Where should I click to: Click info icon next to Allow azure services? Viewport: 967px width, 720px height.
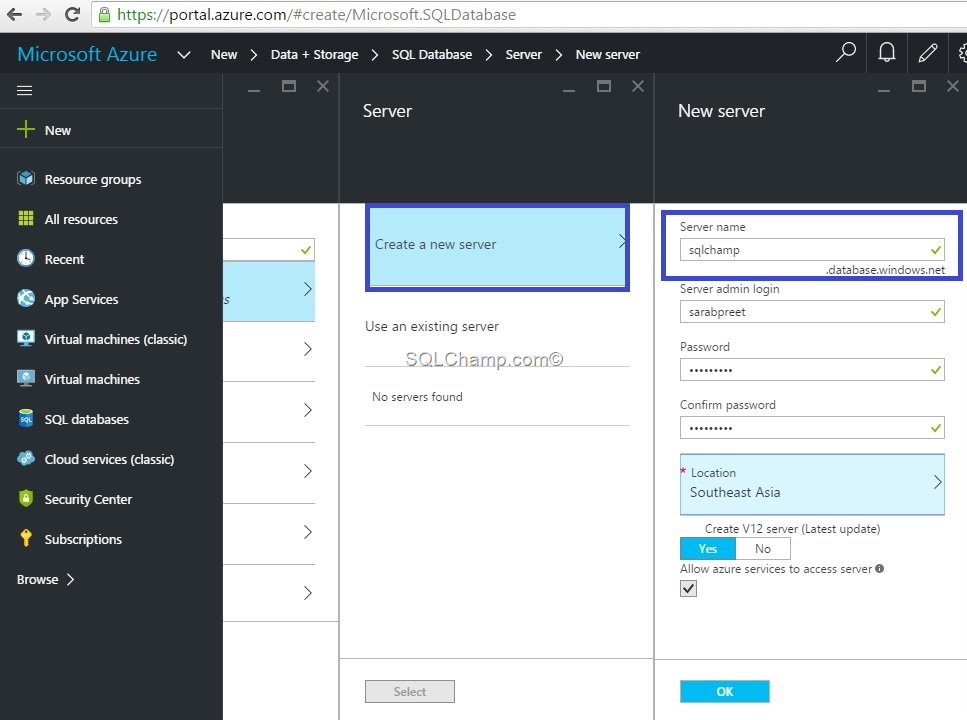pyautogui.click(x=879, y=568)
